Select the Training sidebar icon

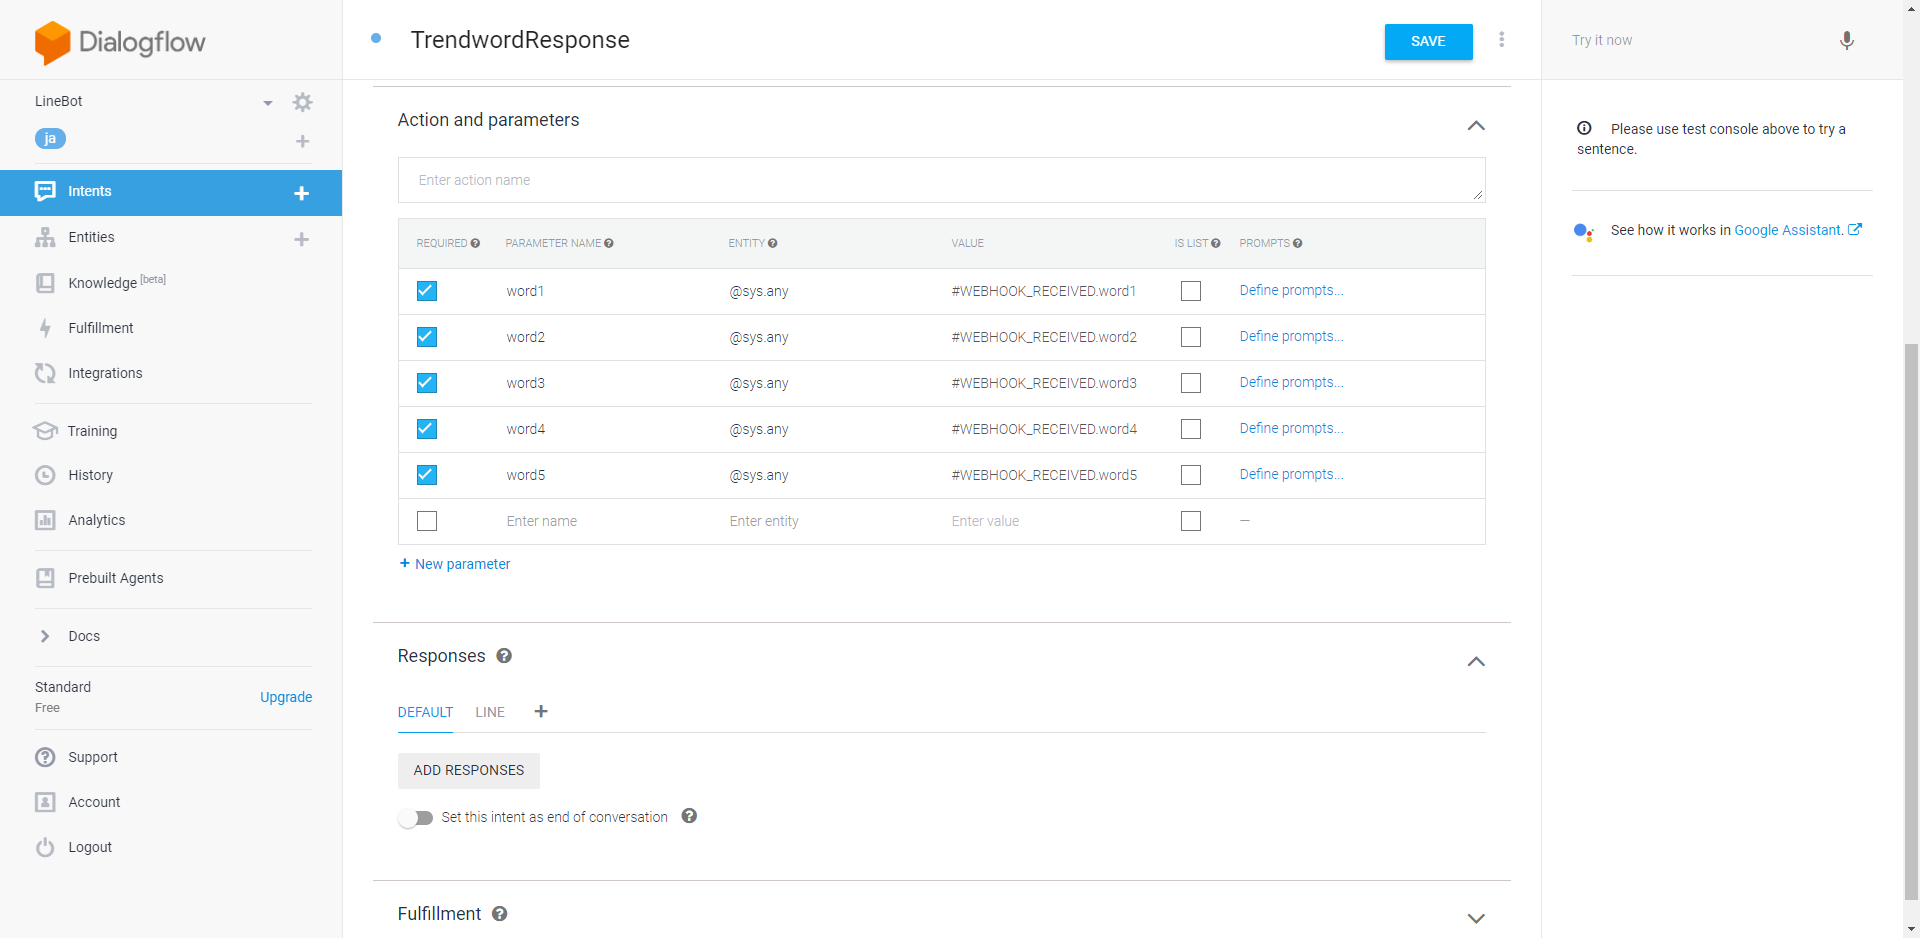(46, 430)
